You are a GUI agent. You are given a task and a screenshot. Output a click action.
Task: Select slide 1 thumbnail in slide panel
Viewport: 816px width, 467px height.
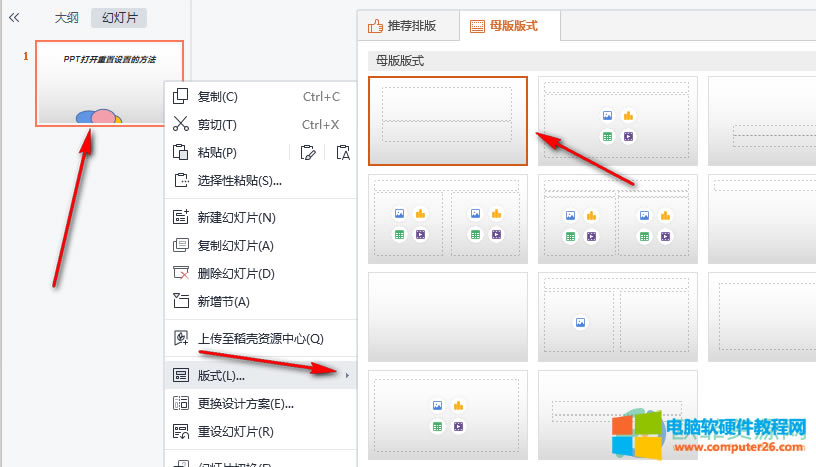click(109, 84)
